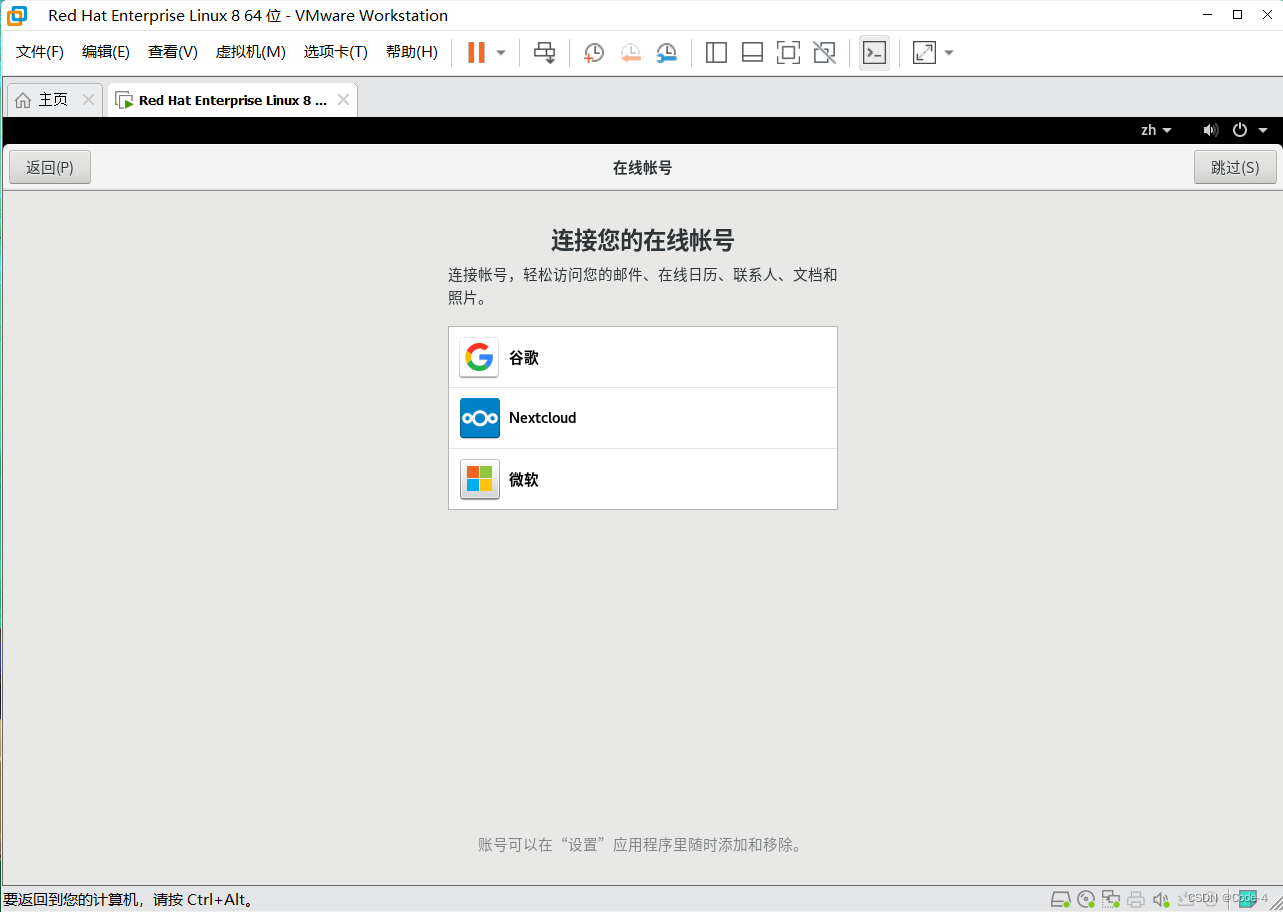This screenshot has height=912, width=1283.
Task: Toggle the thumbnail bar view icon
Action: click(752, 52)
